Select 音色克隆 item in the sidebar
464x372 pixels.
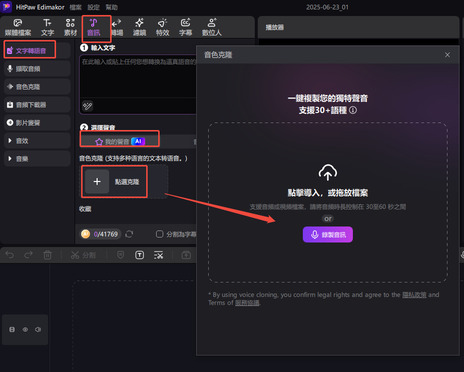tap(37, 87)
